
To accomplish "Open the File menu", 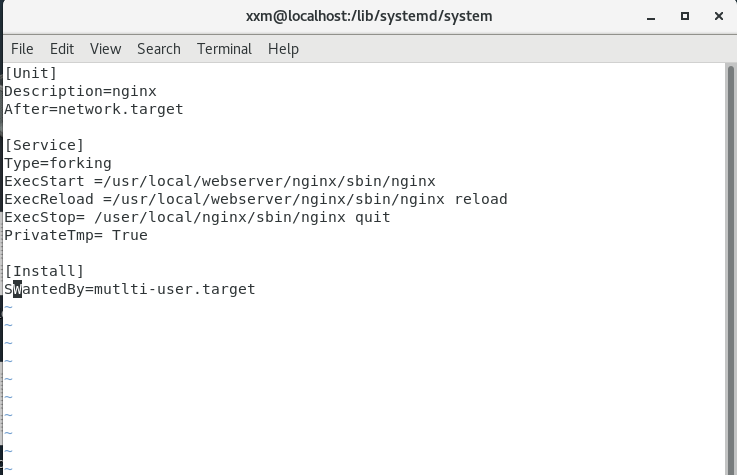I will click(22, 49).
